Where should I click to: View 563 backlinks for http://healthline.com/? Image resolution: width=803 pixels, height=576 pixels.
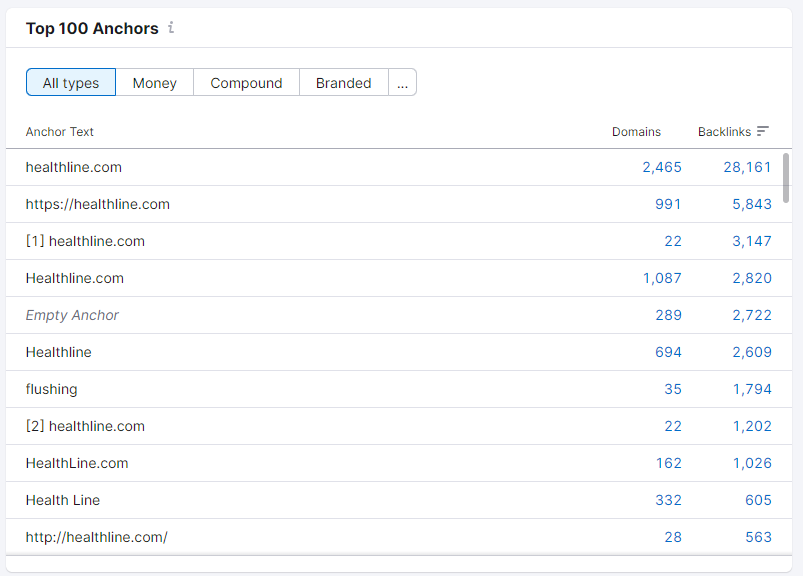758,537
